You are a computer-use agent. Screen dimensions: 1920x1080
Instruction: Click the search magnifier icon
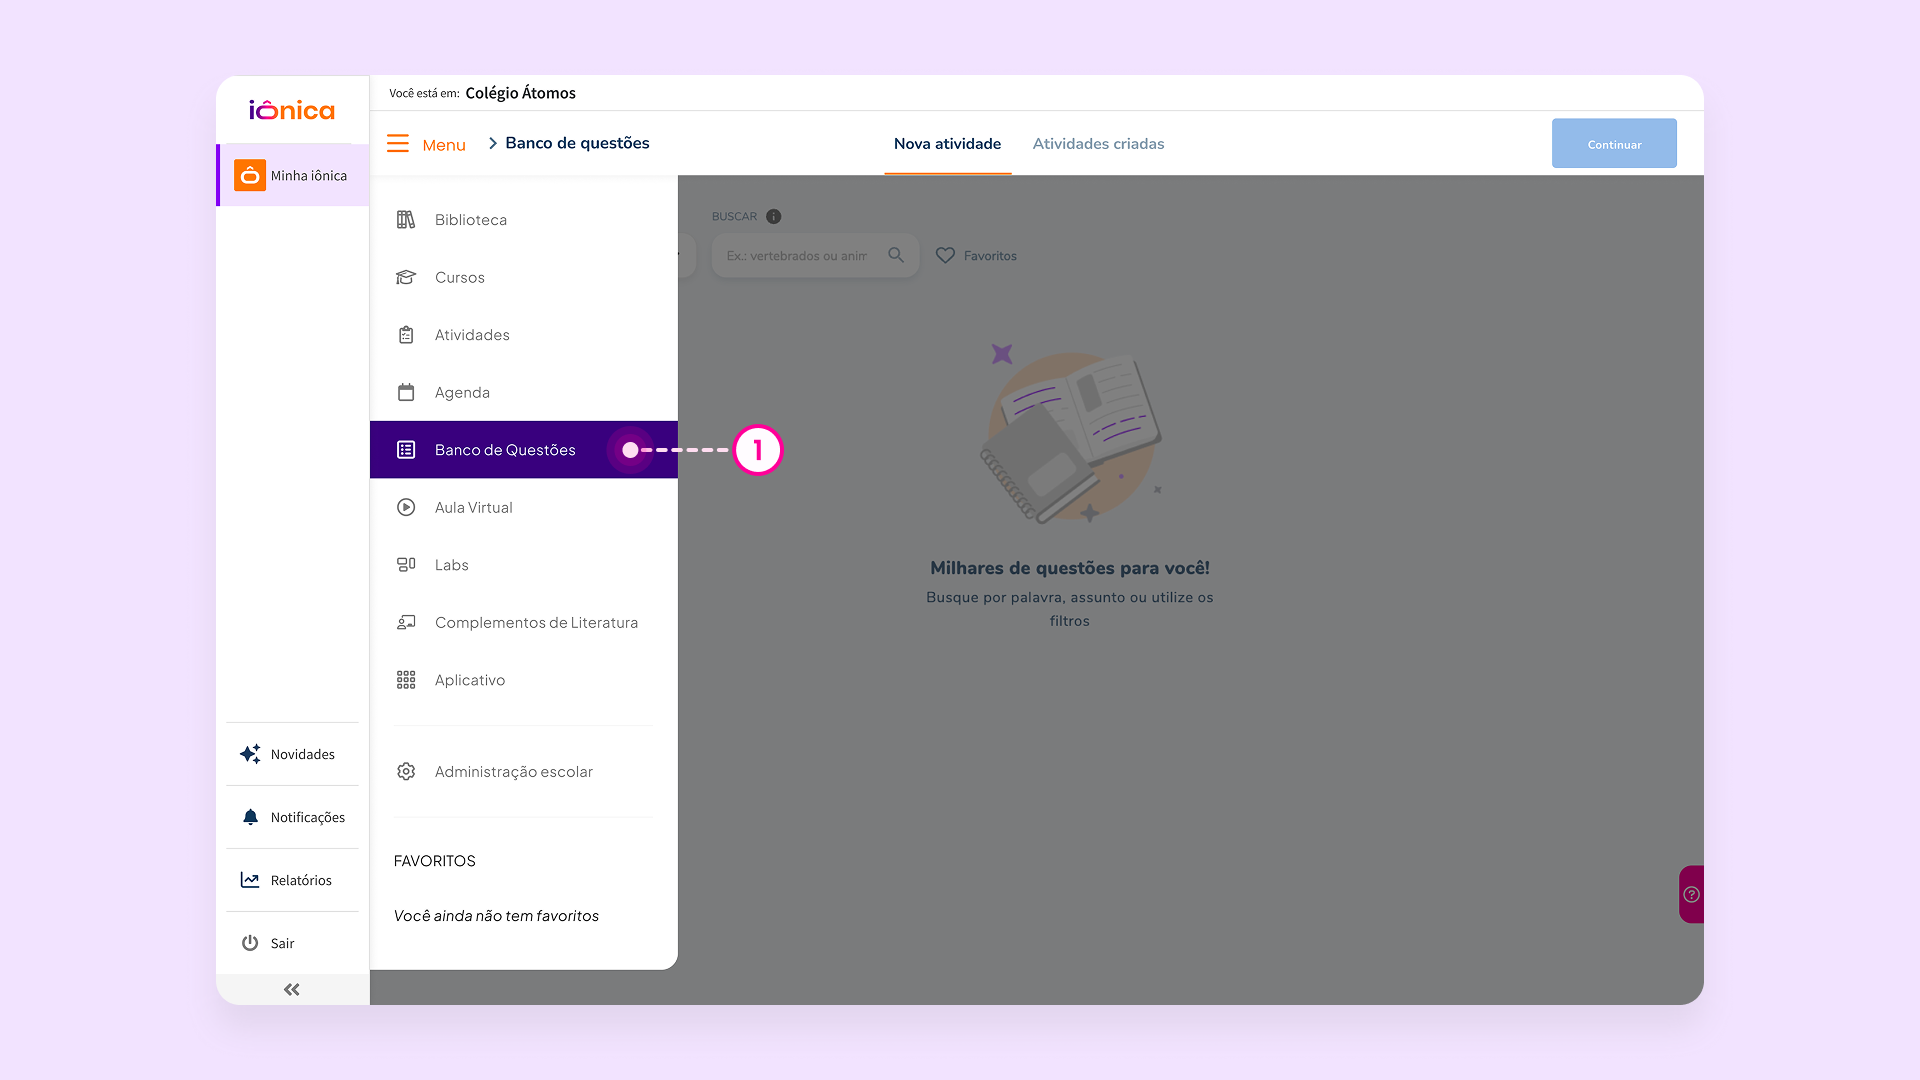896,255
